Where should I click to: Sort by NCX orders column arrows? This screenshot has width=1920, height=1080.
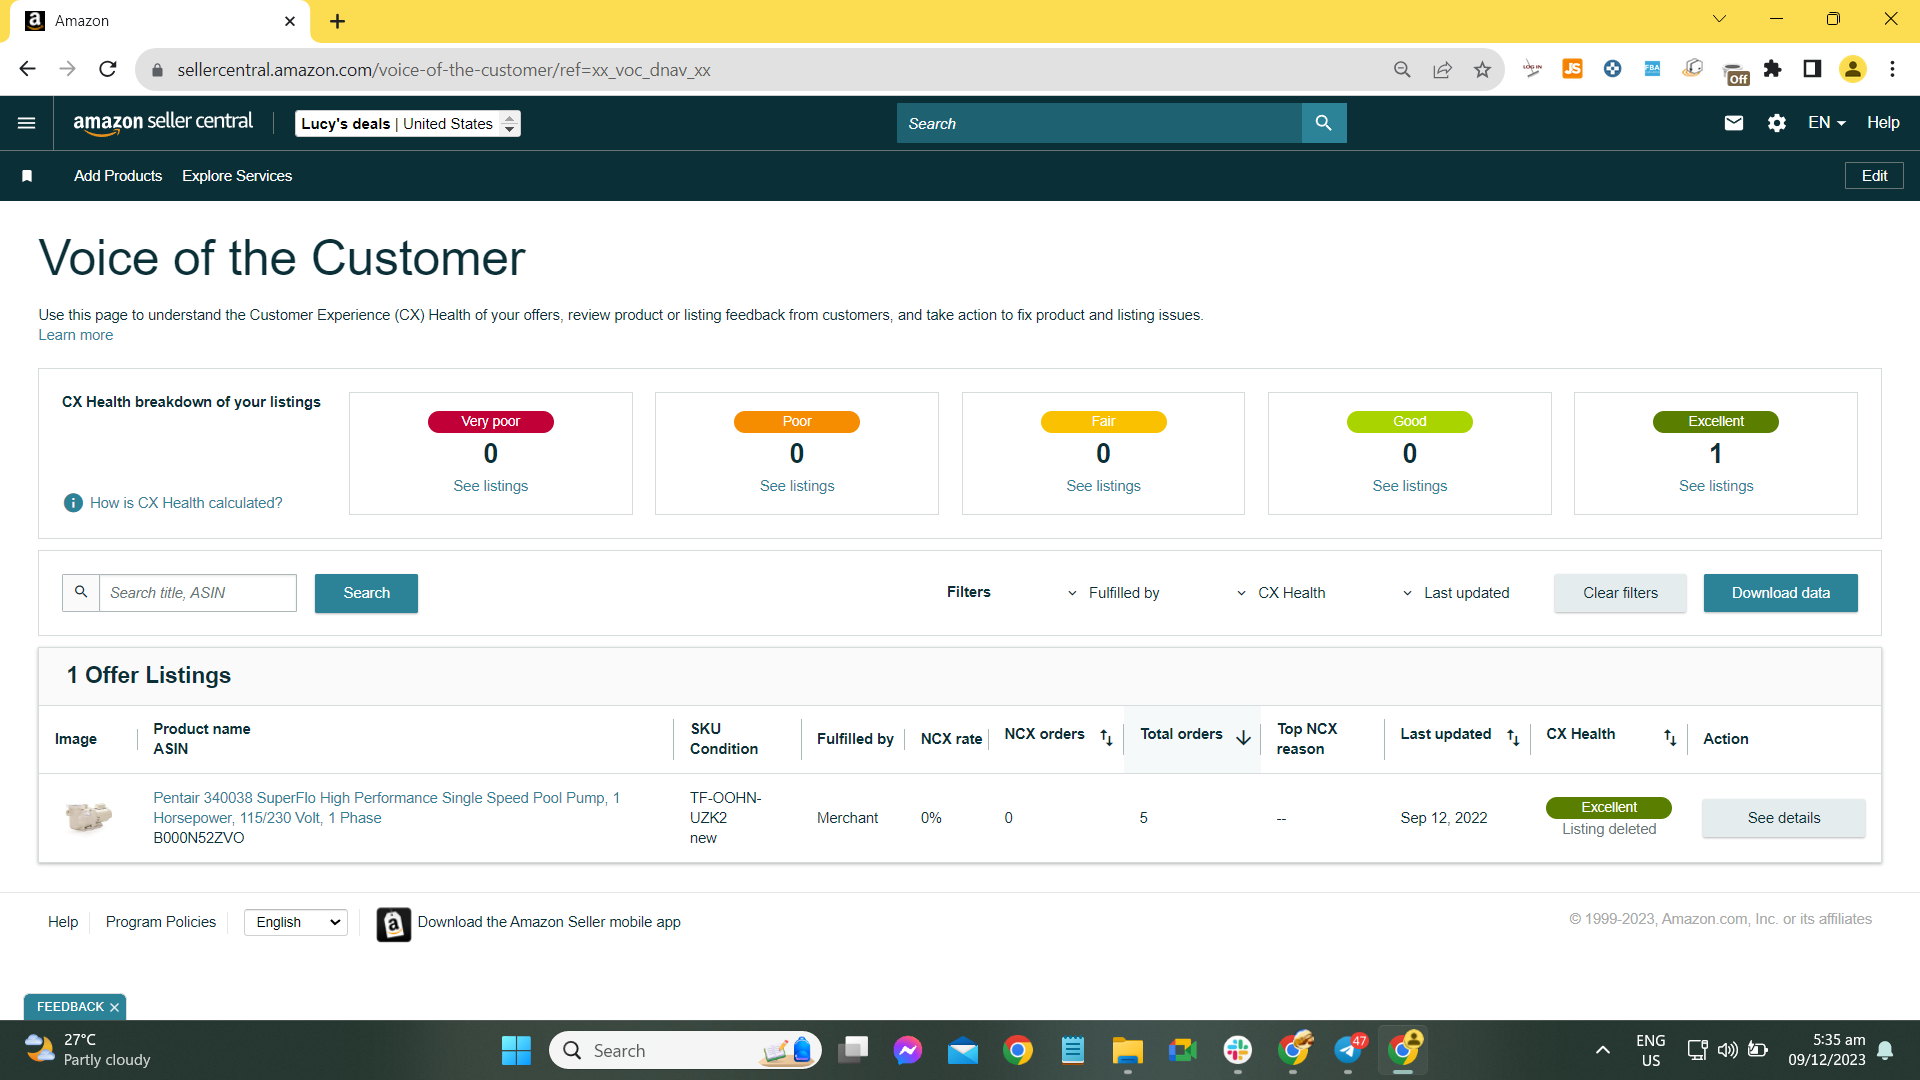(x=1106, y=738)
